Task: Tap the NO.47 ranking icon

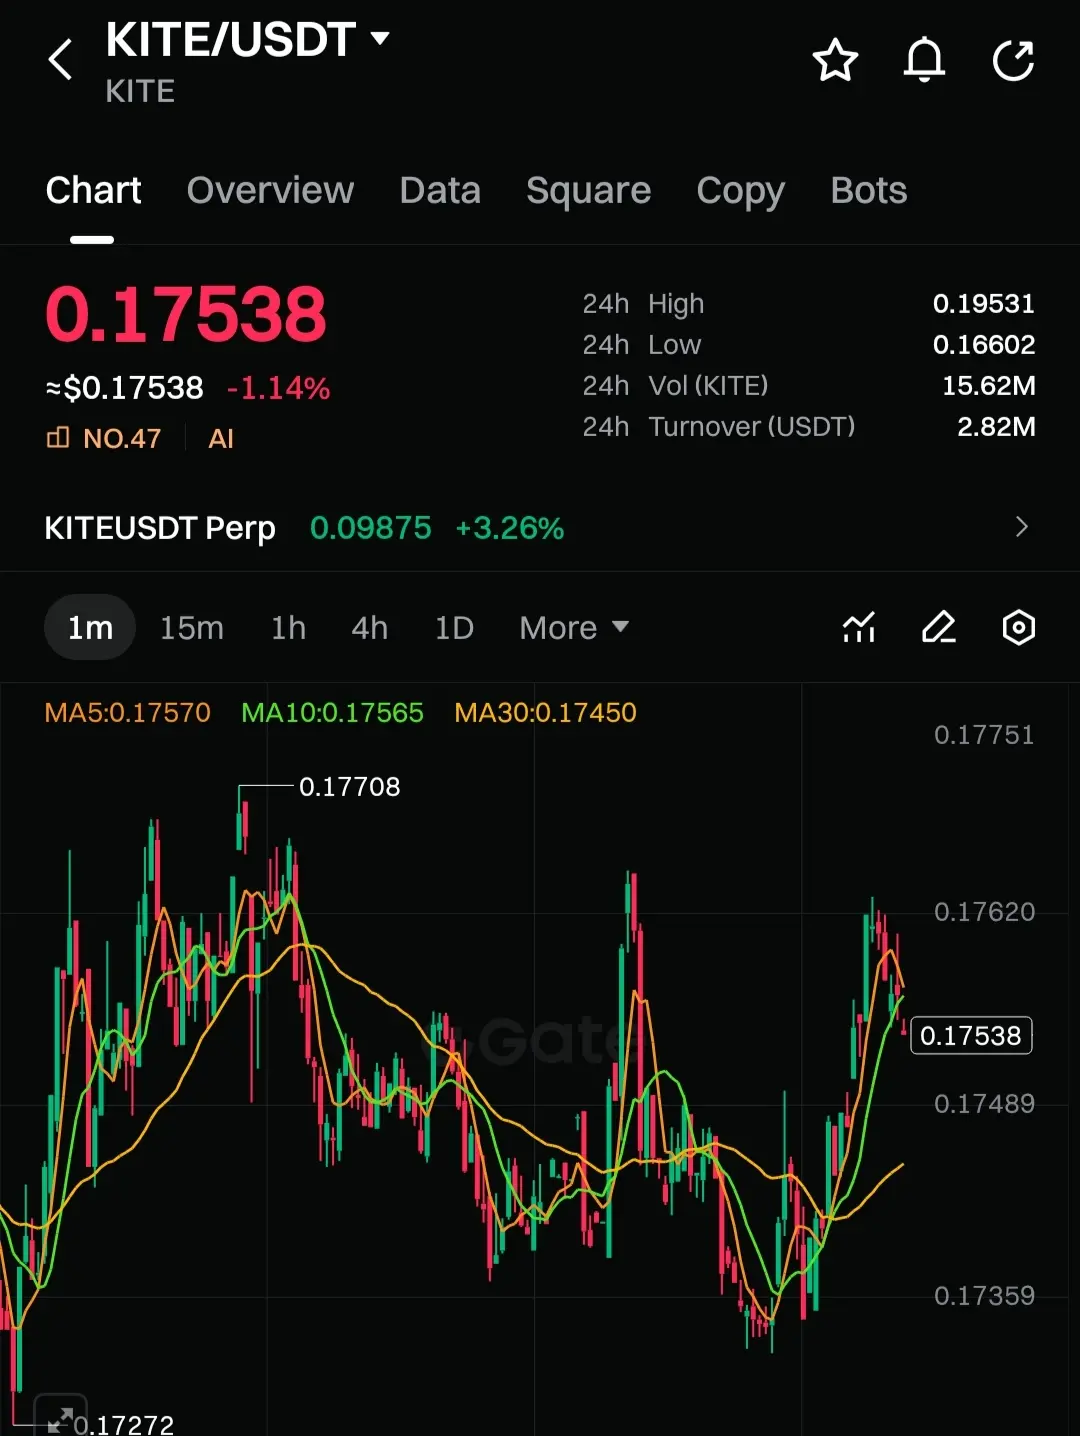Action: point(58,438)
